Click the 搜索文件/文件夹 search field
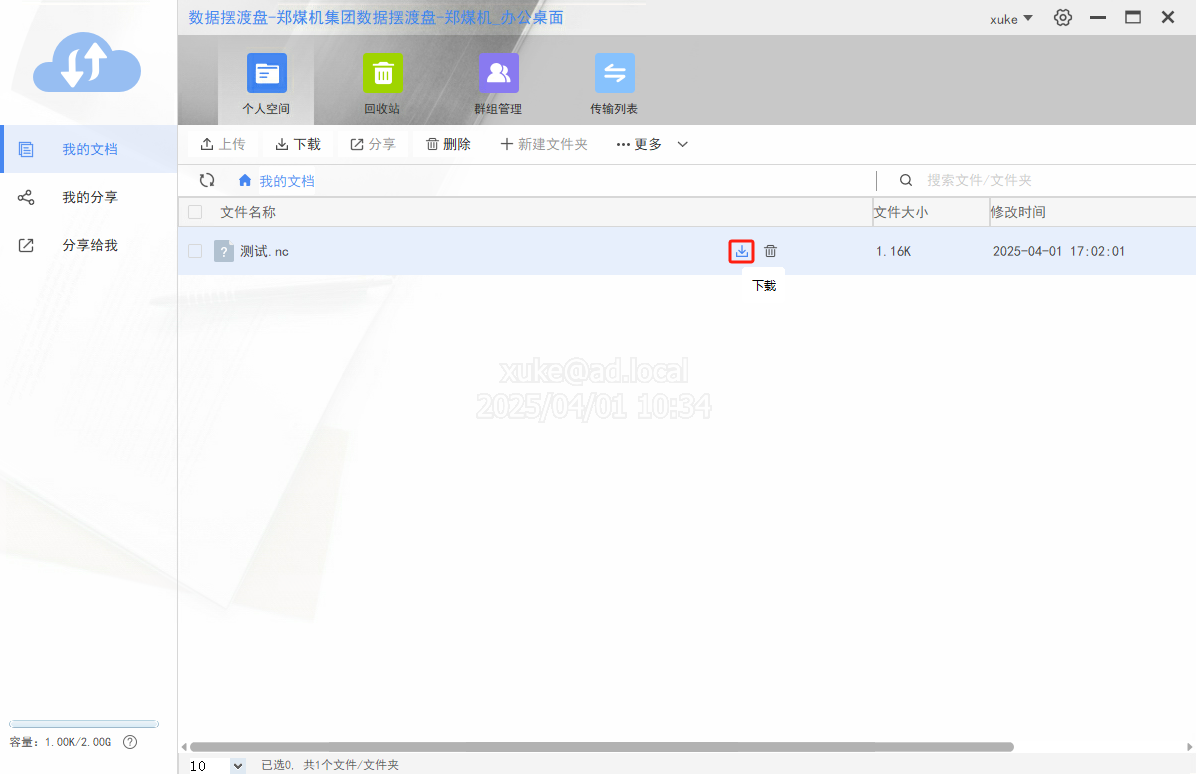The height and width of the screenshot is (774, 1196). coord(1040,180)
